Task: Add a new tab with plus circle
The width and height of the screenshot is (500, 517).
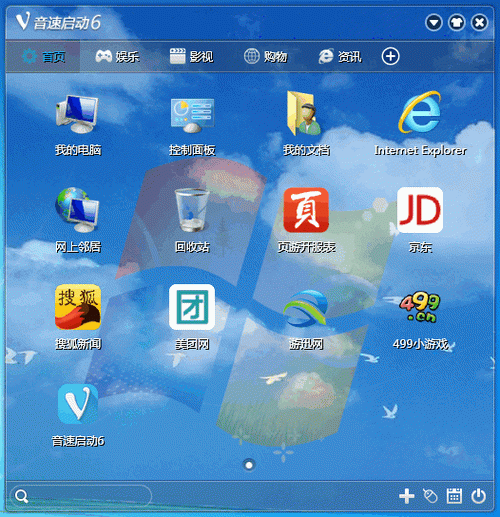Action: coord(390,56)
